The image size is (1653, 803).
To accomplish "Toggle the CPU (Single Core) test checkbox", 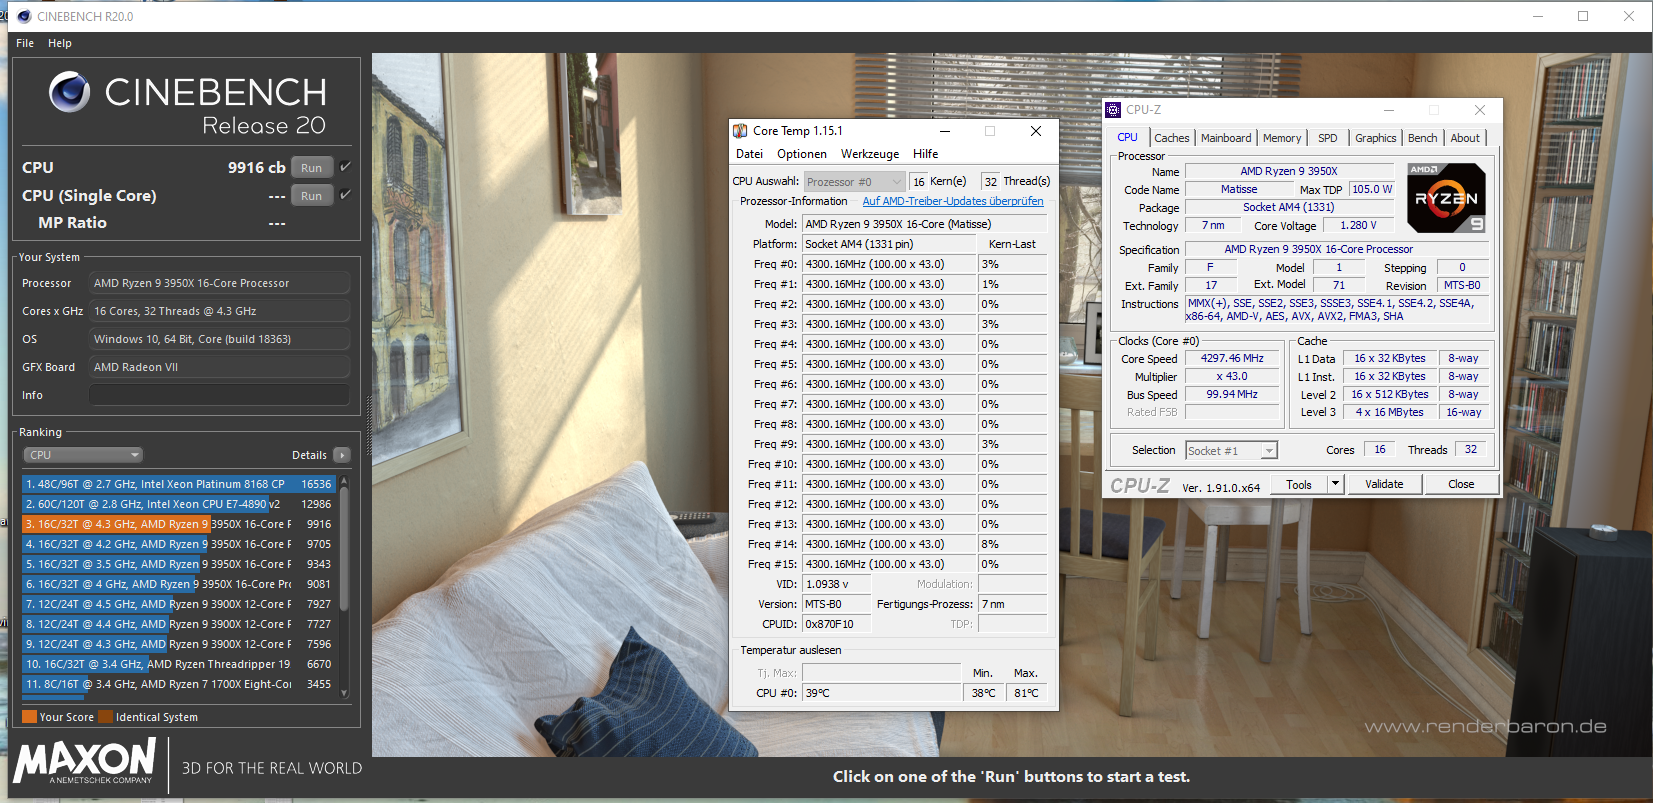I will coord(345,195).
